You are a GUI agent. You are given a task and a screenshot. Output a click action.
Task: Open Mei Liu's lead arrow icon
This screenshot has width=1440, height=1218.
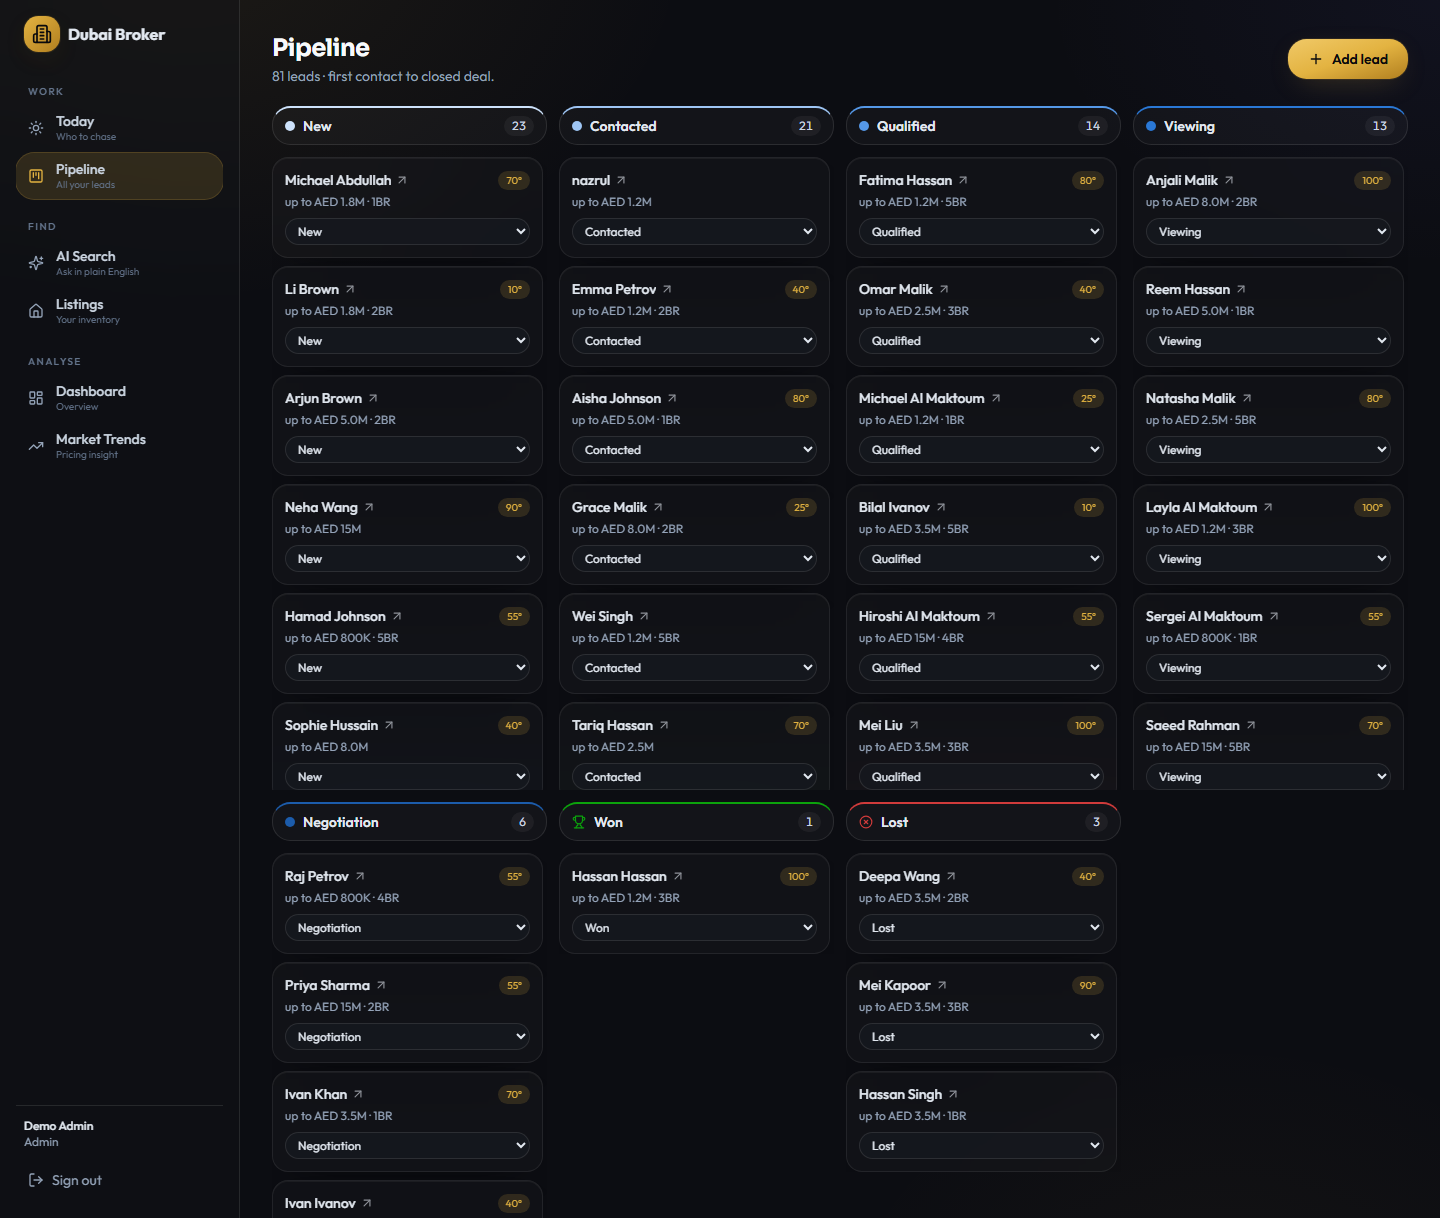(x=914, y=725)
